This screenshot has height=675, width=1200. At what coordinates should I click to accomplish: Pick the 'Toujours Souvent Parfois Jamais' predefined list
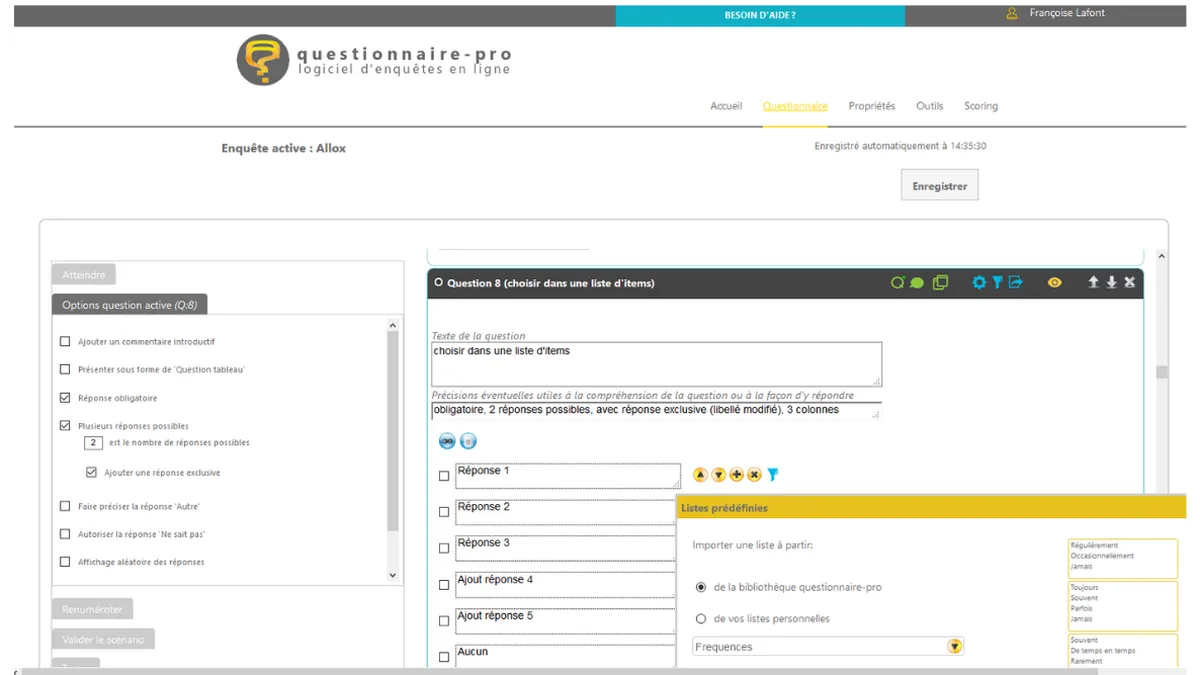tap(1123, 604)
